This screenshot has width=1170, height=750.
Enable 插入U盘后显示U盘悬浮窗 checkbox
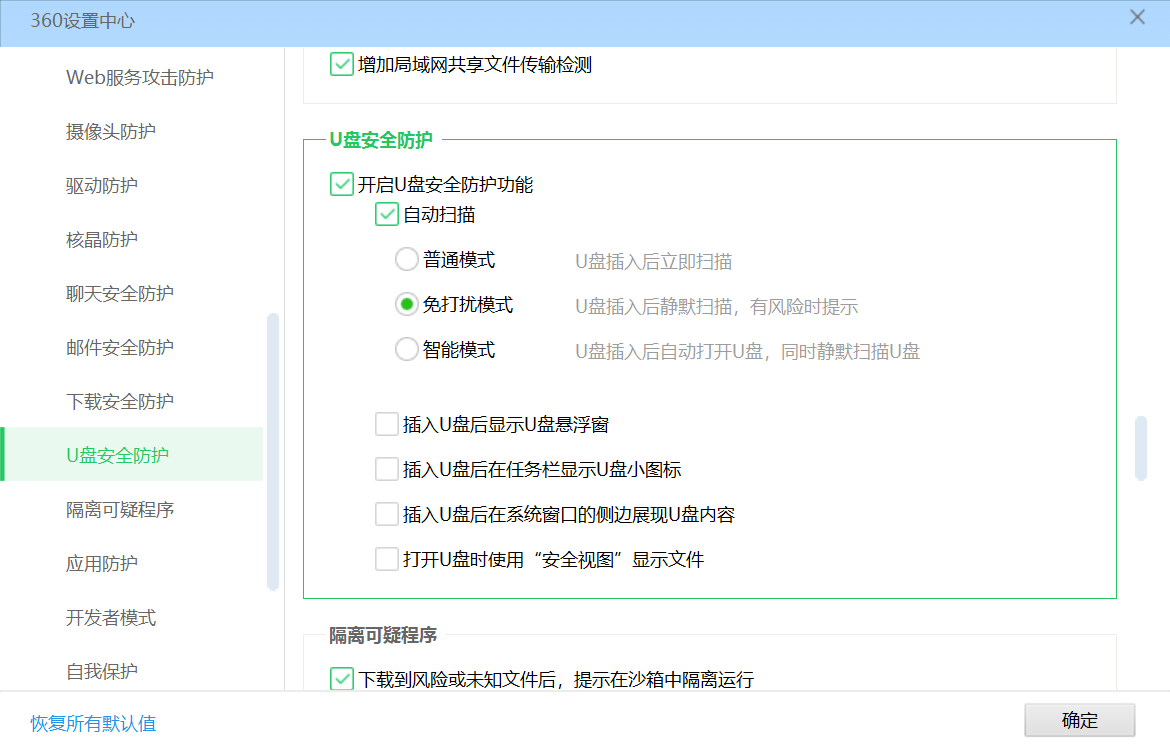(x=387, y=425)
